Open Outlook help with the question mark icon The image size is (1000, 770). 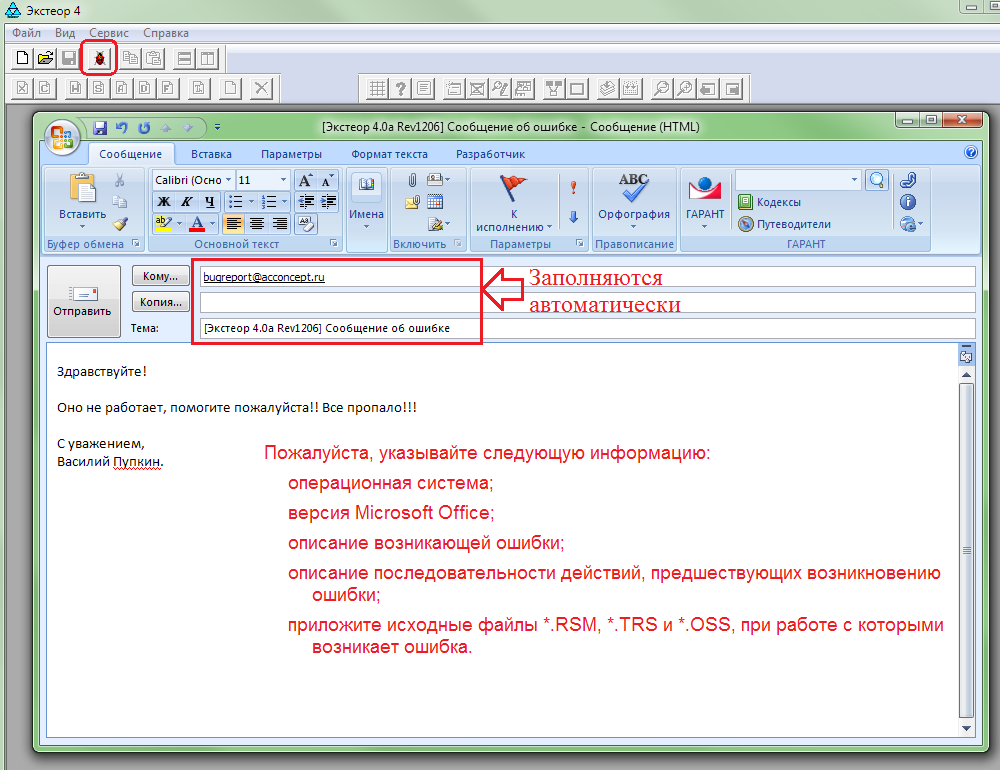[971, 152]
